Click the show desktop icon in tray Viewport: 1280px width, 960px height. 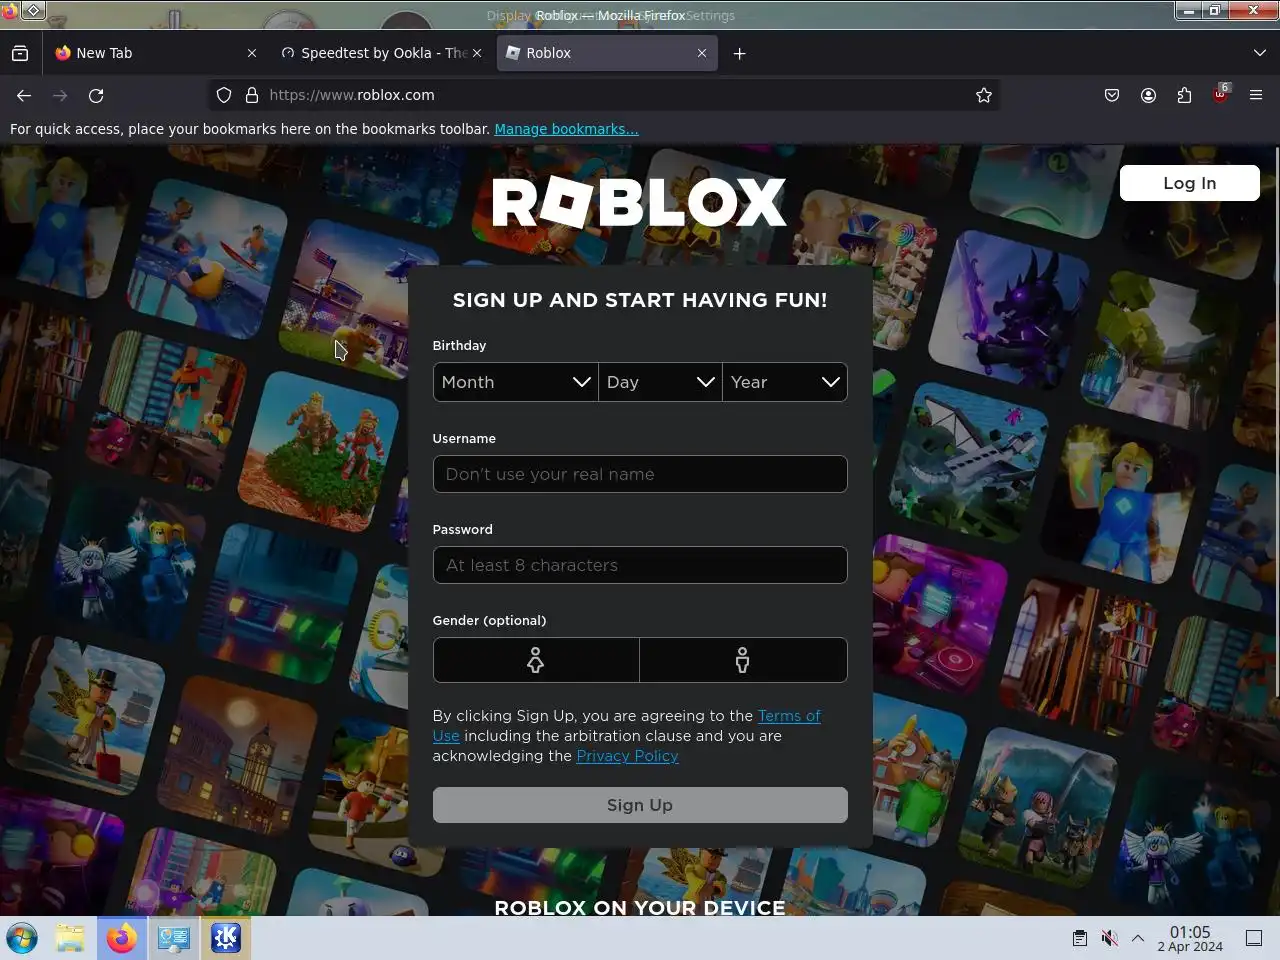(1254, 938)
